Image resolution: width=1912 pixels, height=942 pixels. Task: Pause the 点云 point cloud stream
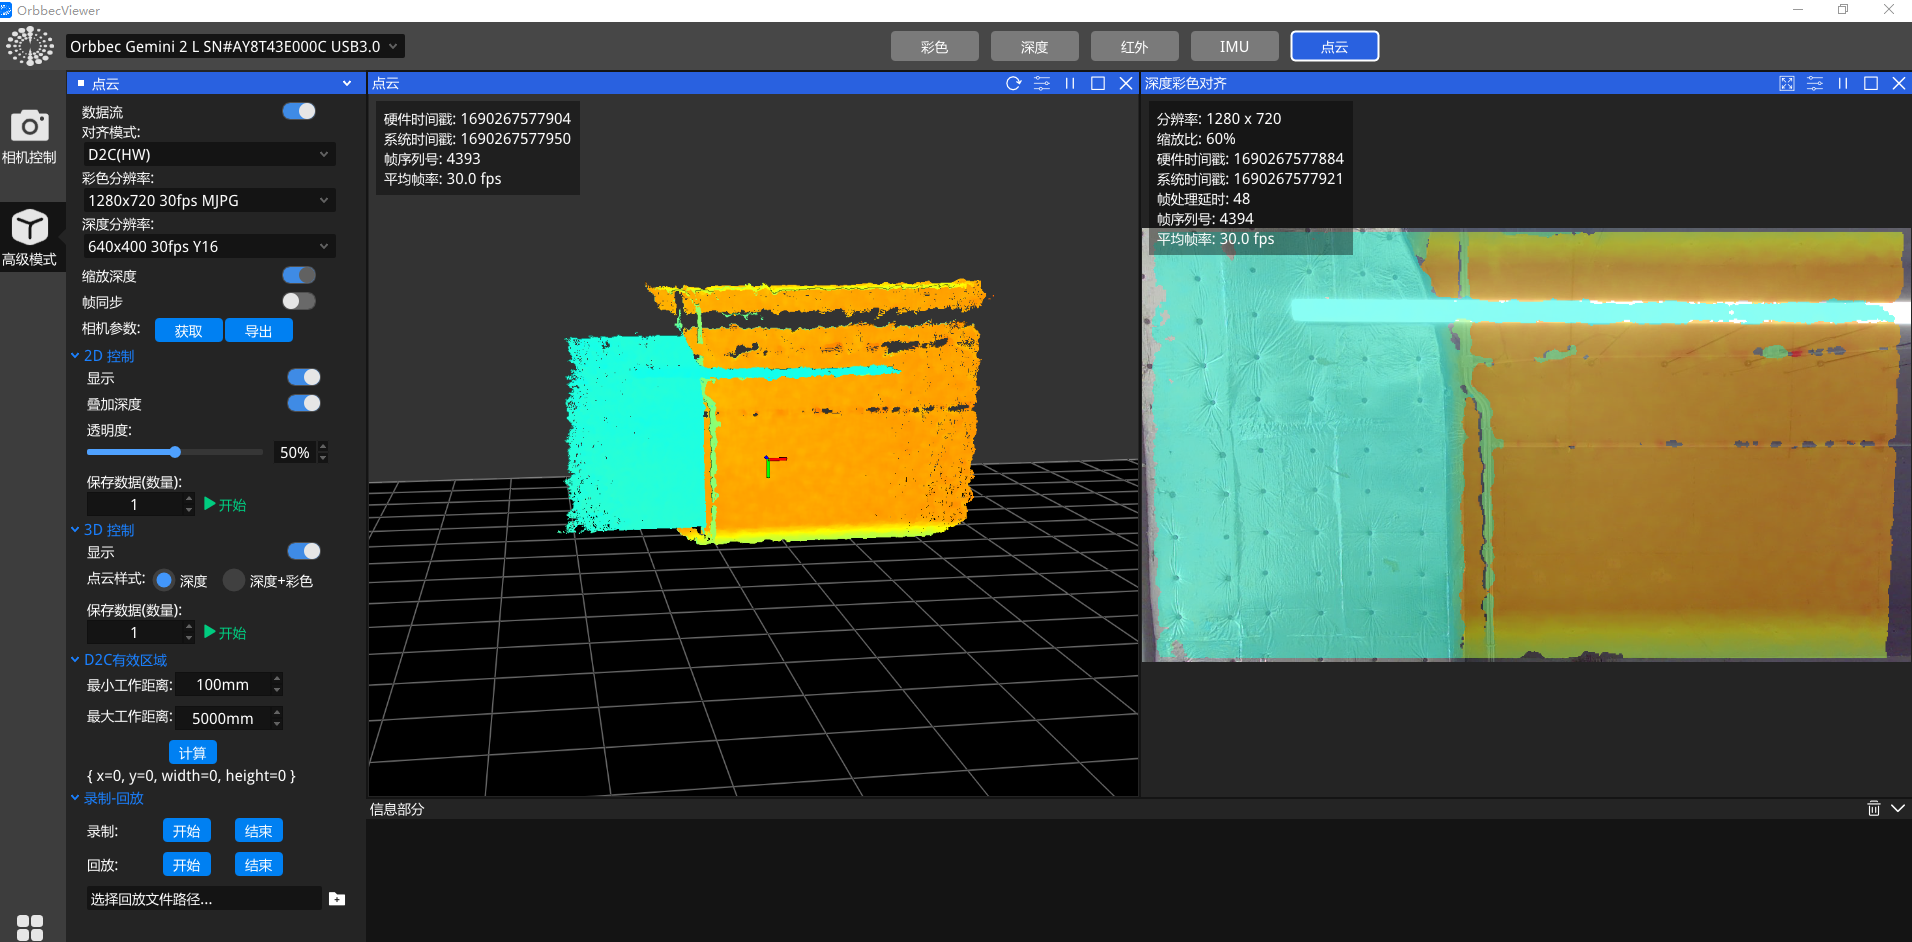pos(1070,83)
